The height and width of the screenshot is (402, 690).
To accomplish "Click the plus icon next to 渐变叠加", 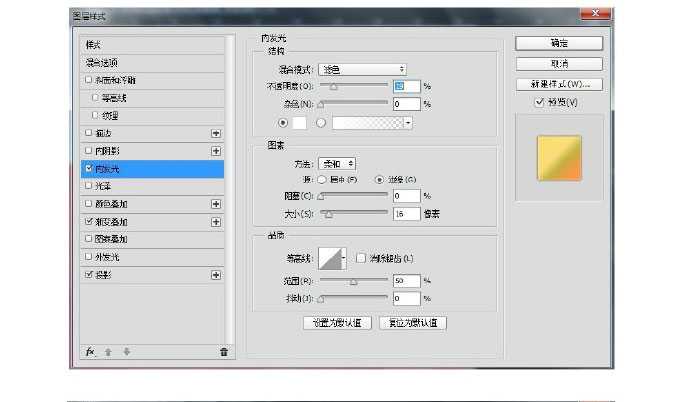I will tap(216, 222).
